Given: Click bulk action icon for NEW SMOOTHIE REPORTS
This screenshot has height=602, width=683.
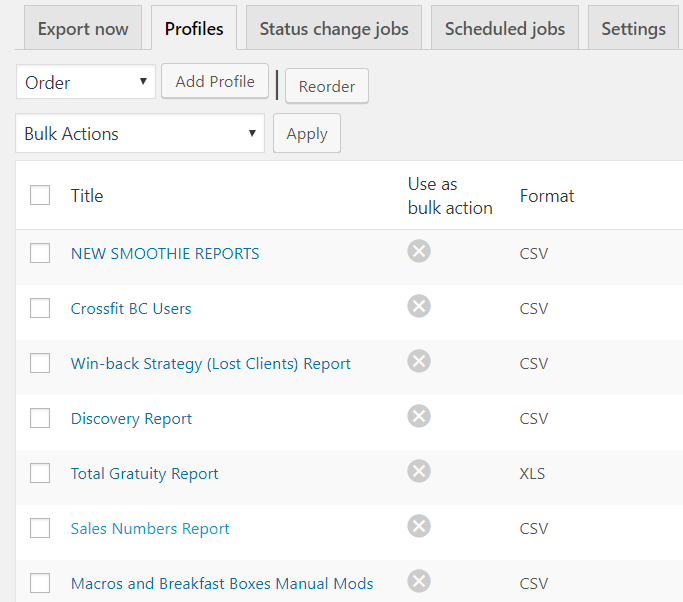Looking at the screenshot, I should tap(419, 251).
